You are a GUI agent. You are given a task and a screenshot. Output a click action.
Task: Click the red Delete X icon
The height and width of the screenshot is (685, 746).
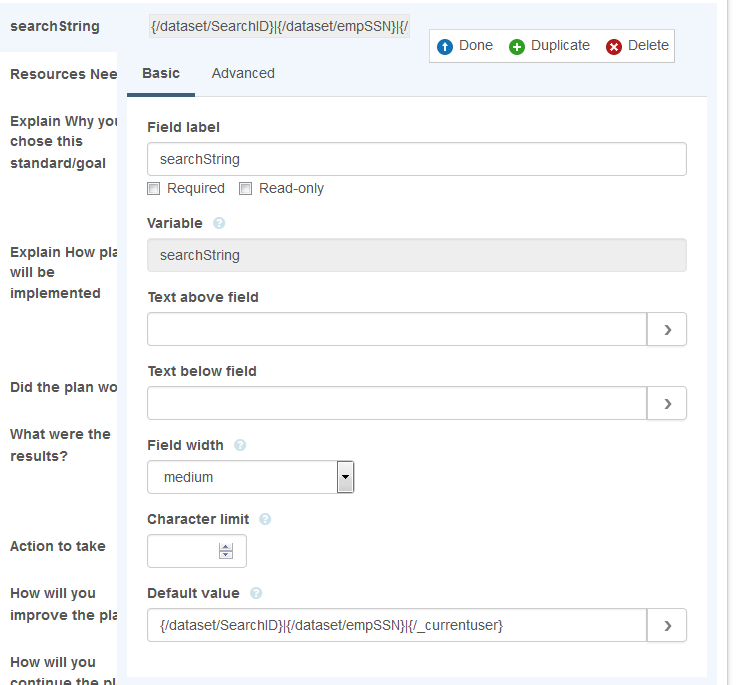coord(614,46)
